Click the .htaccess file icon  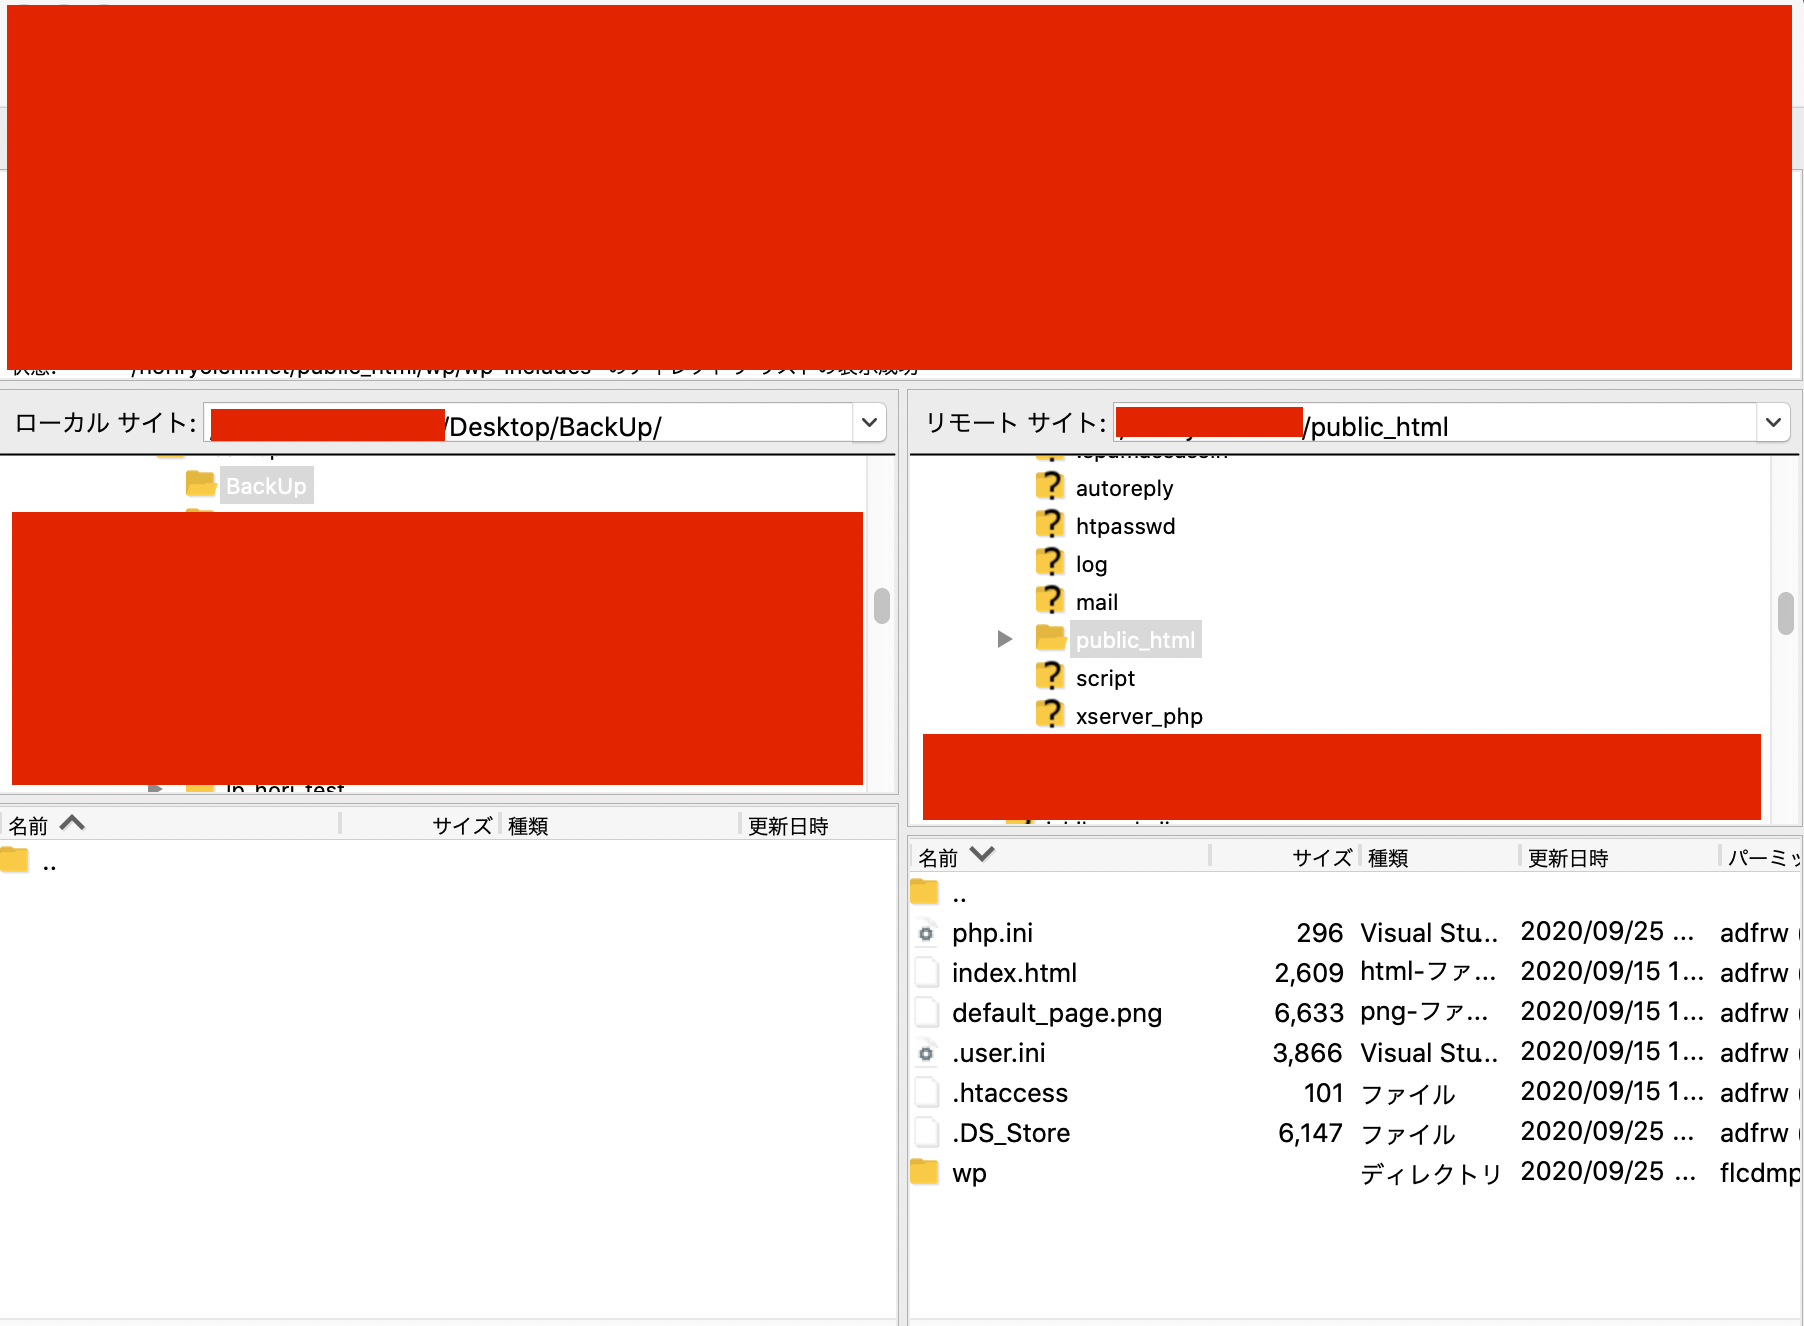click(x=927, y=1092)
